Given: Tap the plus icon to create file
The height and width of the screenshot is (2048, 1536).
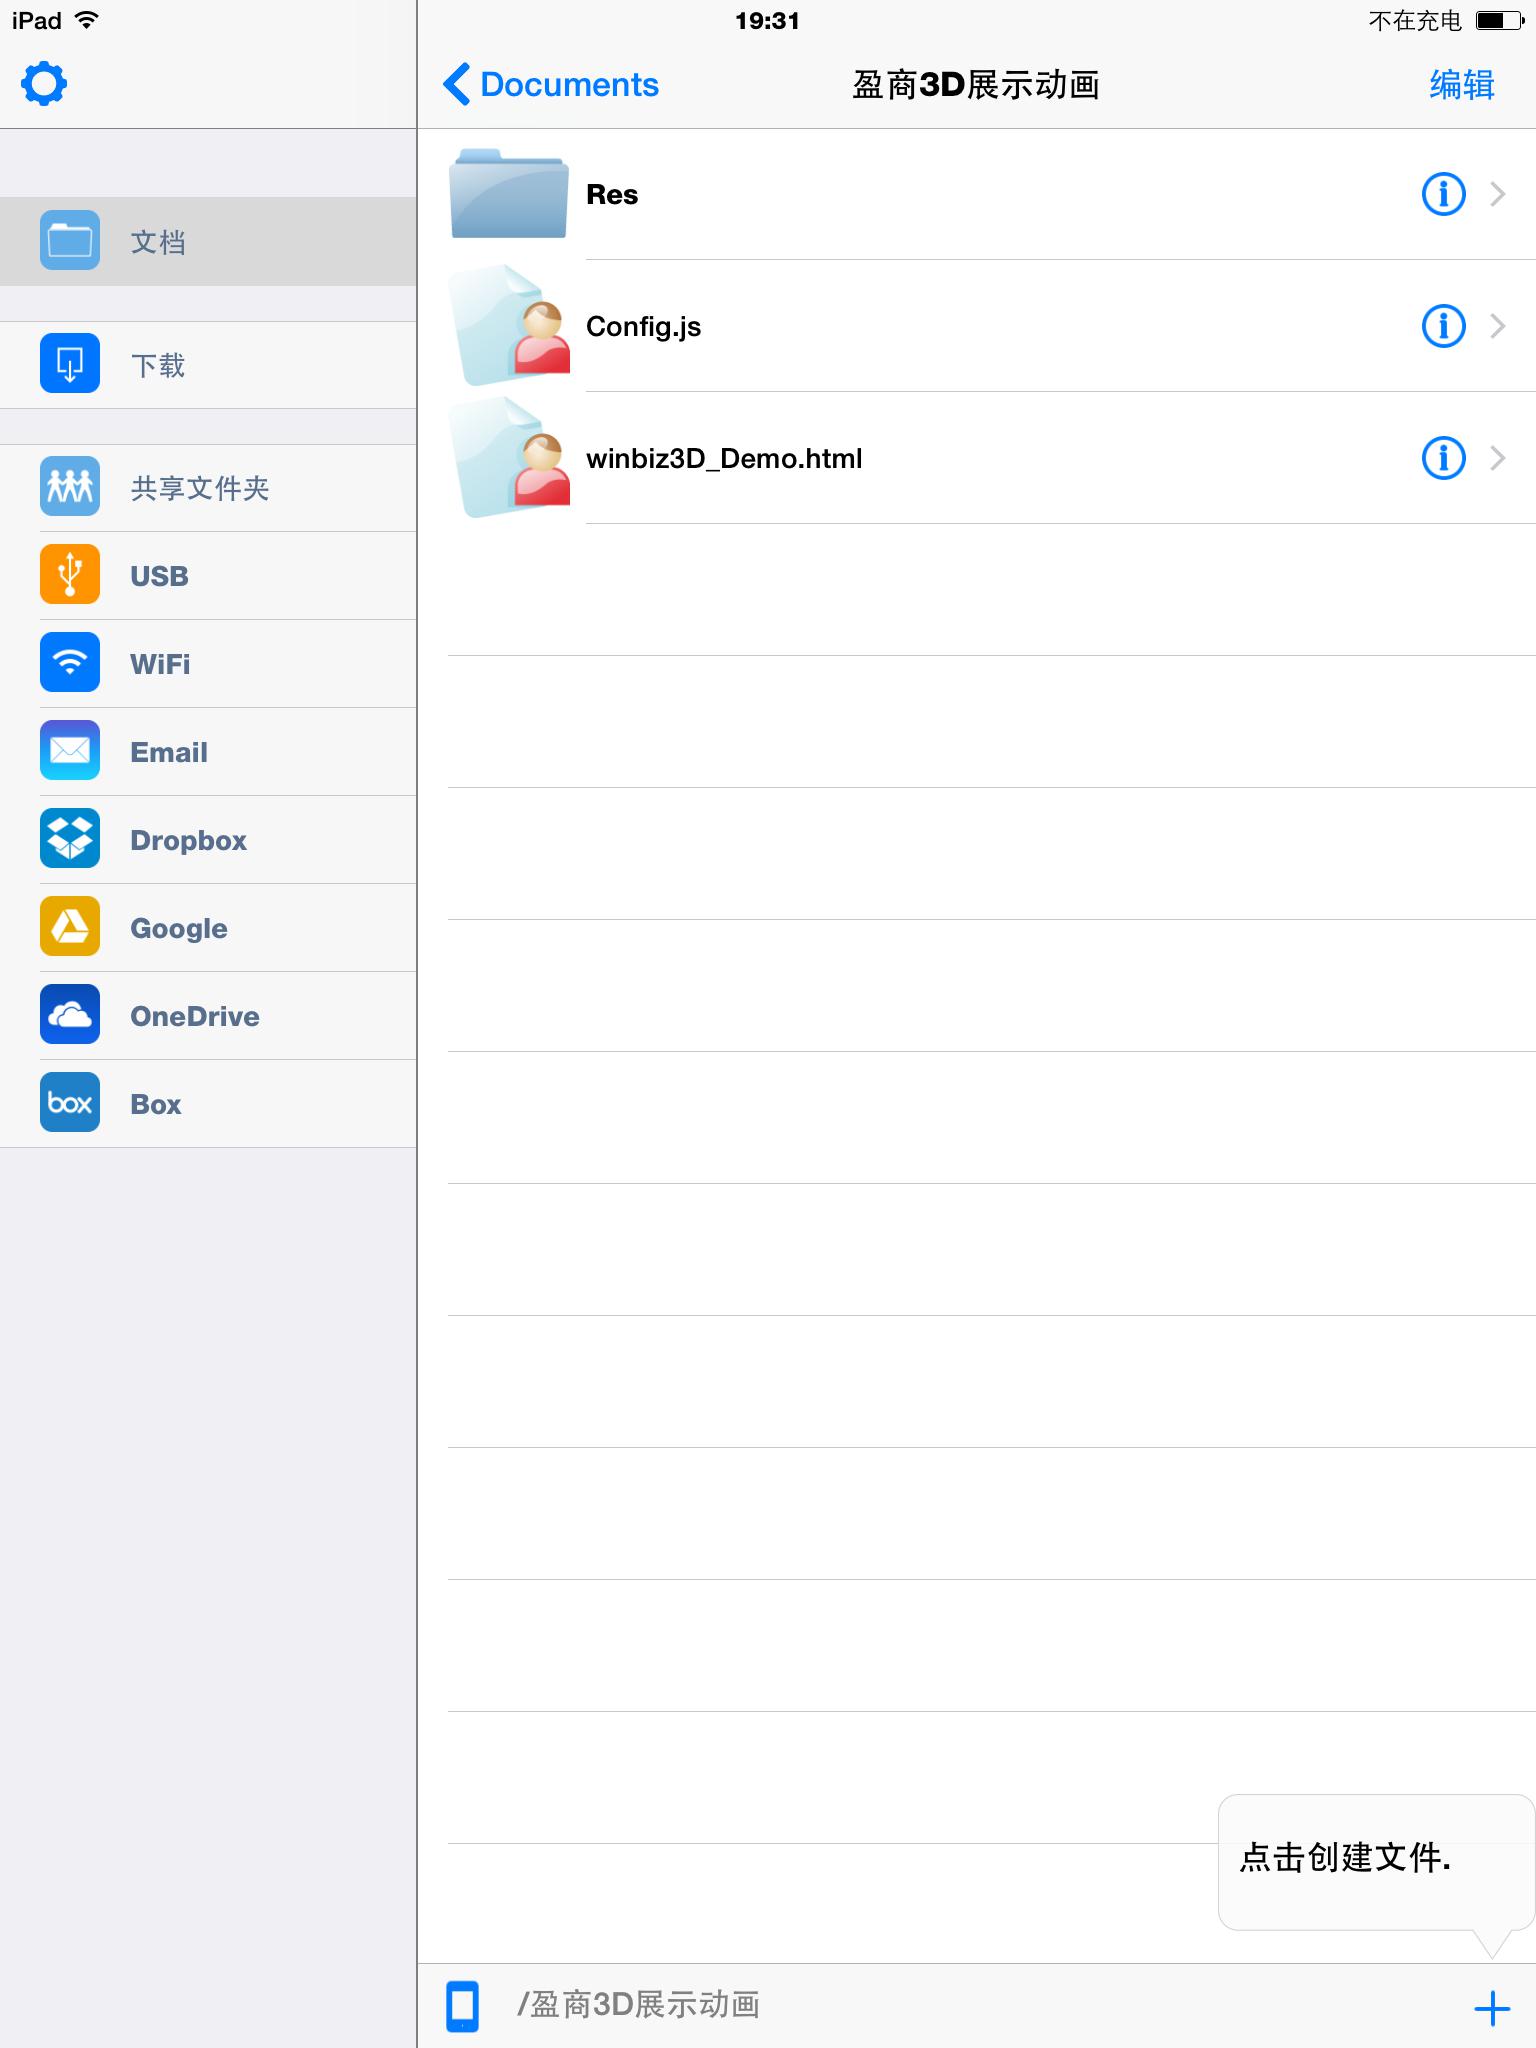Looking at the screenshot, I should (1491, 2007).
